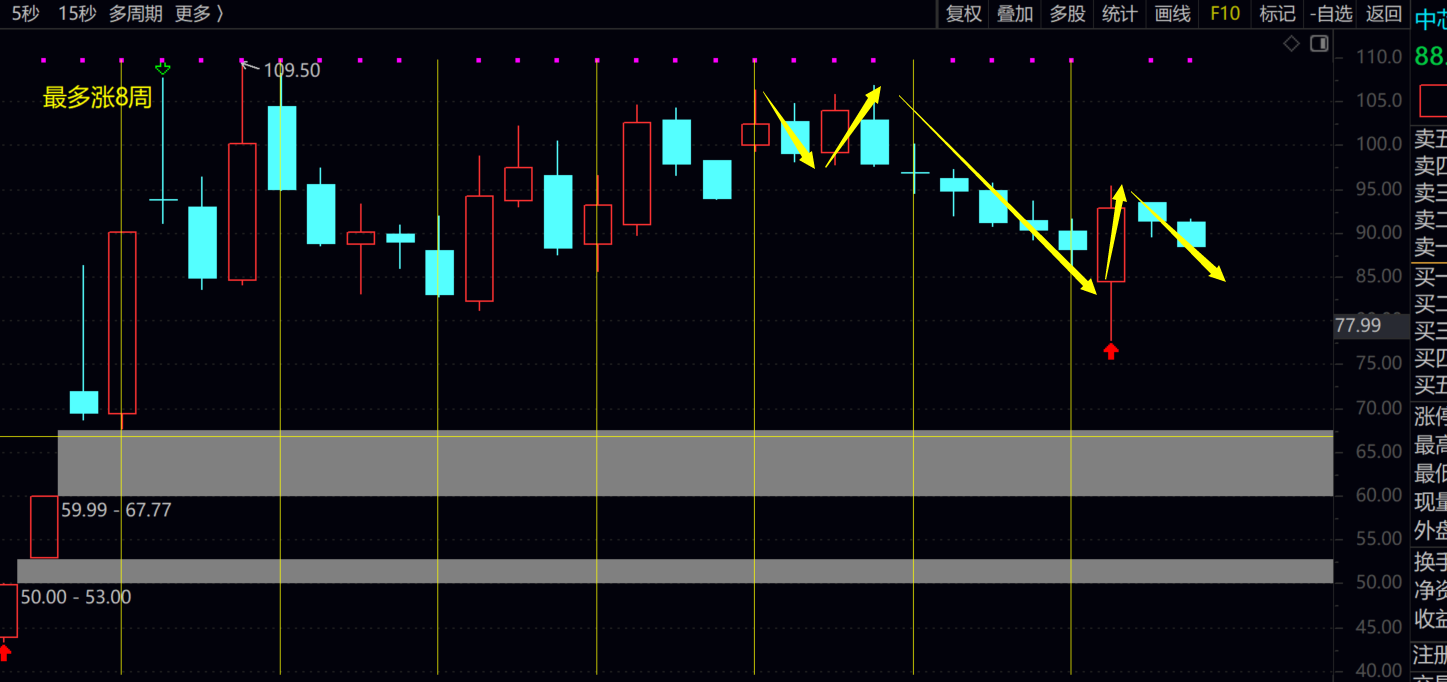
Task: Toggle -自选 to remove from watchlist
Action: (1331, 13)
